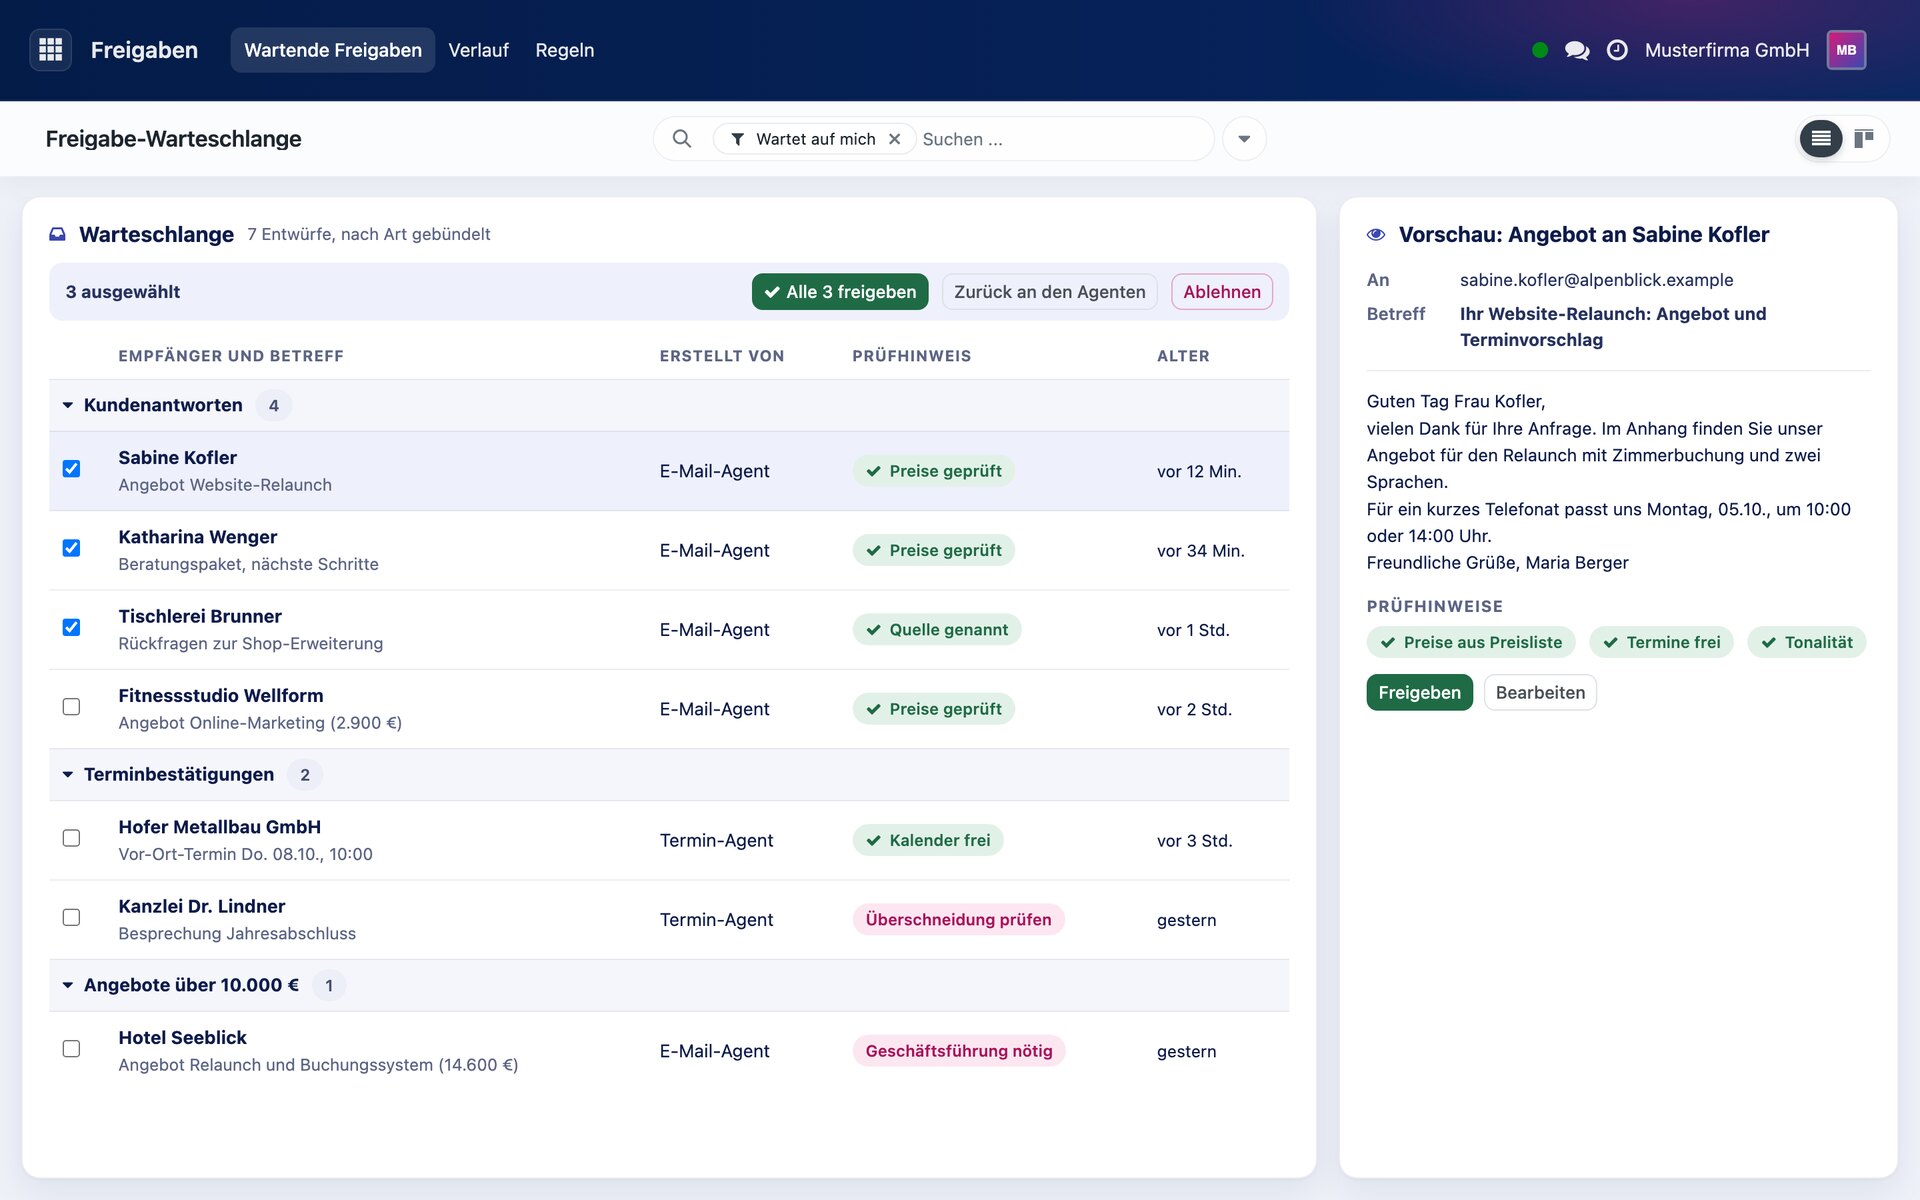Click the Ablehnen button
Image resolution: width=1920 pixels, height=1200 pixels.
click(x=1222, y=292)
